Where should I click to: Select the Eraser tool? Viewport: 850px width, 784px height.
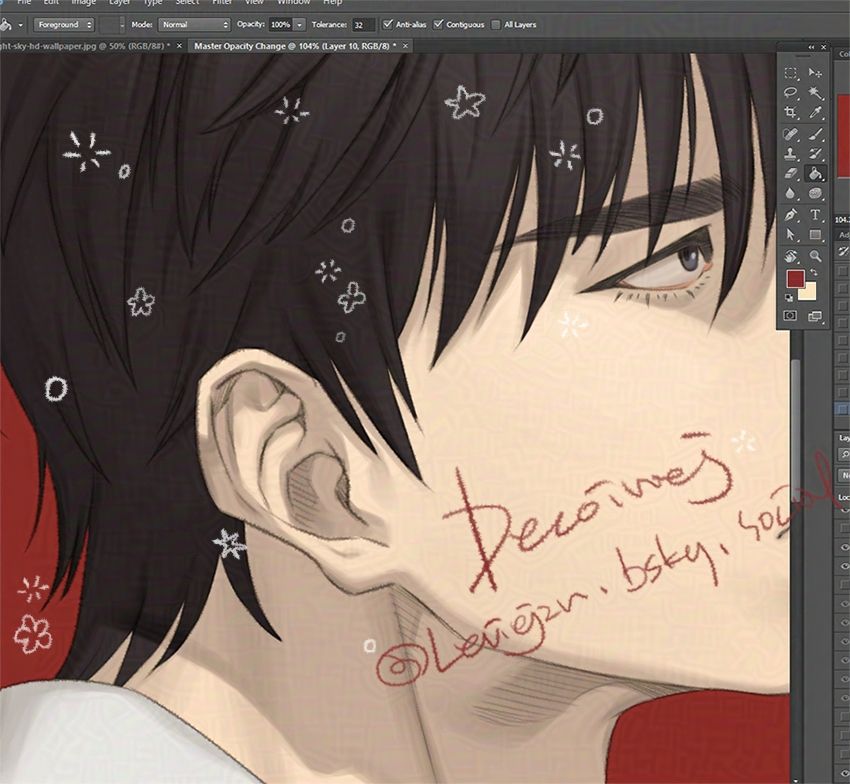790,173
